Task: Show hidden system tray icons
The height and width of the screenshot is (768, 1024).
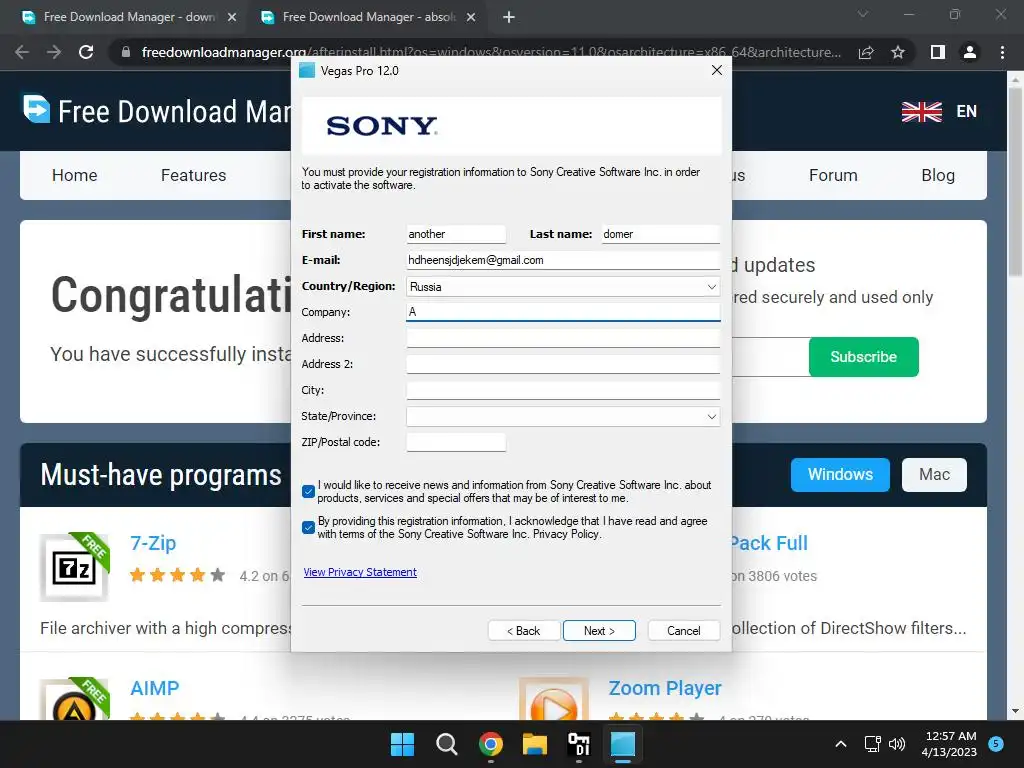Action: (841, 744)
